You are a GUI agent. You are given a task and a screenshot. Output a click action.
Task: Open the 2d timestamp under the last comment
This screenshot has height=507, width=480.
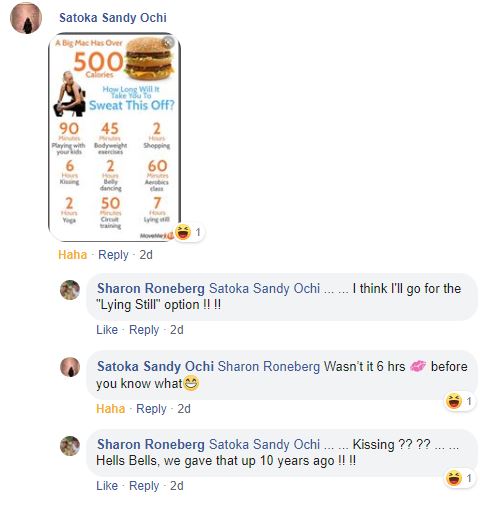(x=177, y=486)
